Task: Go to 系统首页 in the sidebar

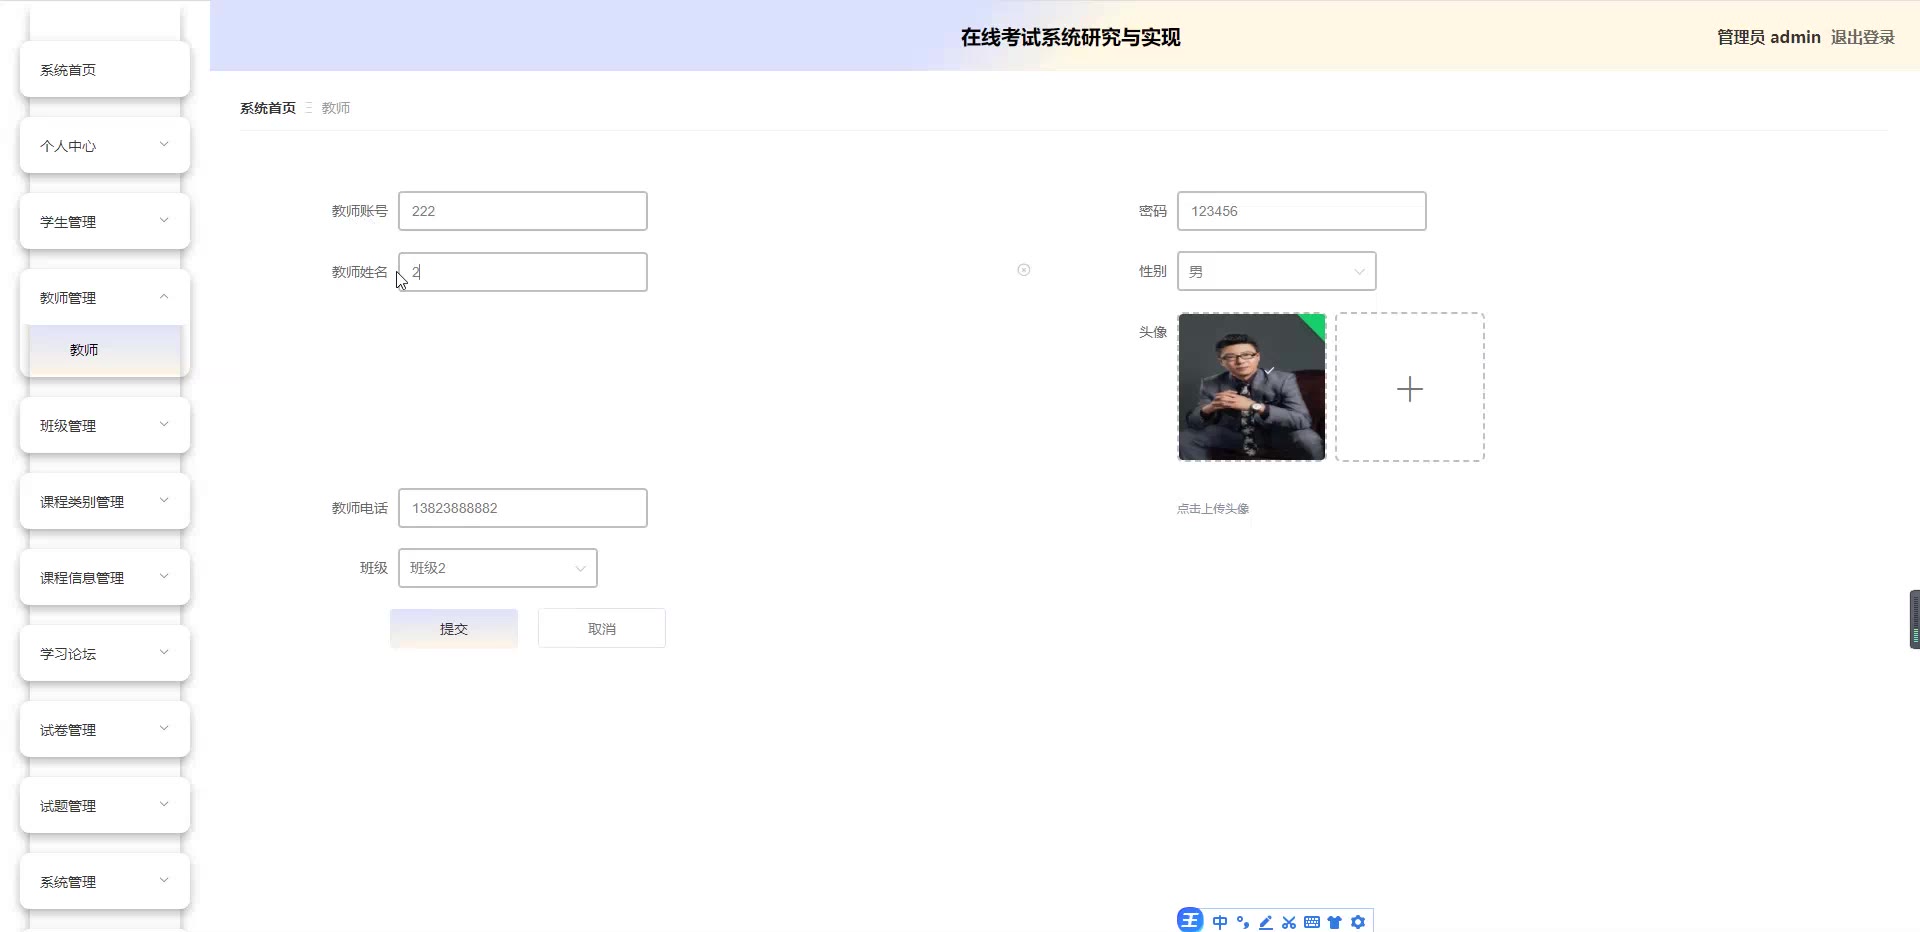Action: pos(105,69)
